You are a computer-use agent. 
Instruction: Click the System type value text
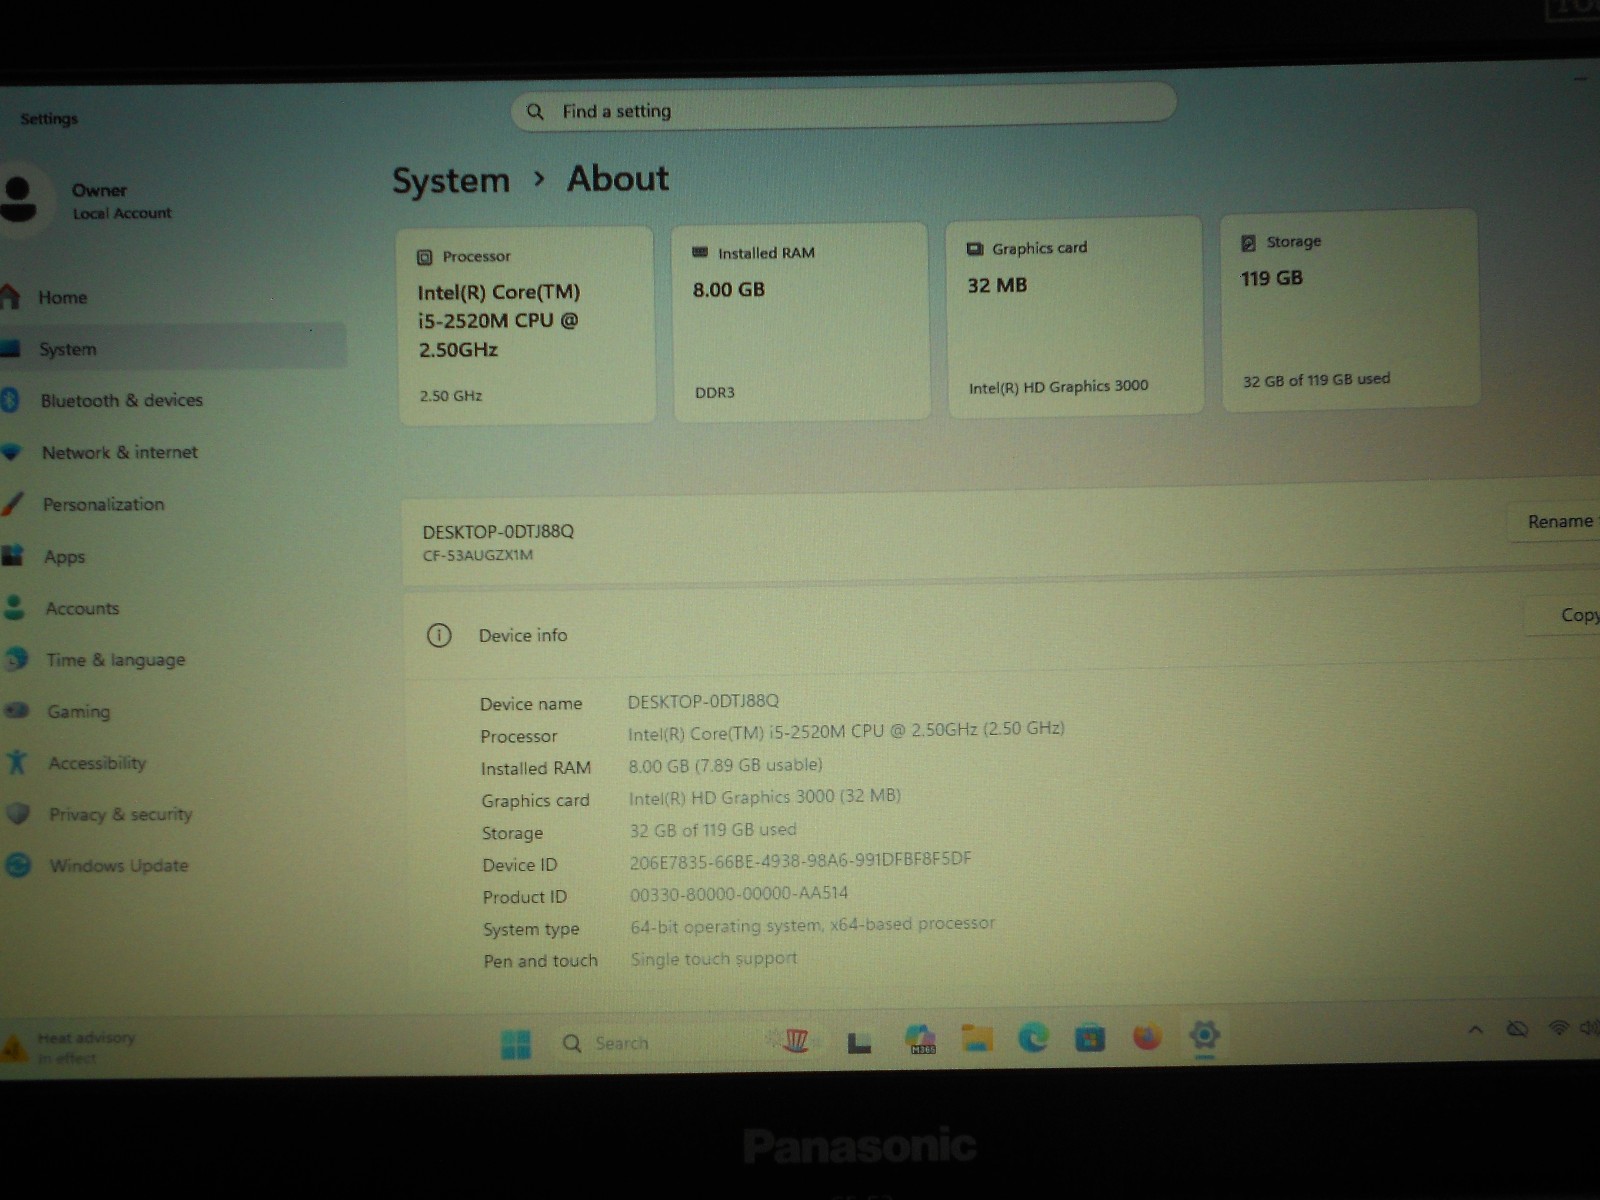pyautogui.click(x=812, y=926)
